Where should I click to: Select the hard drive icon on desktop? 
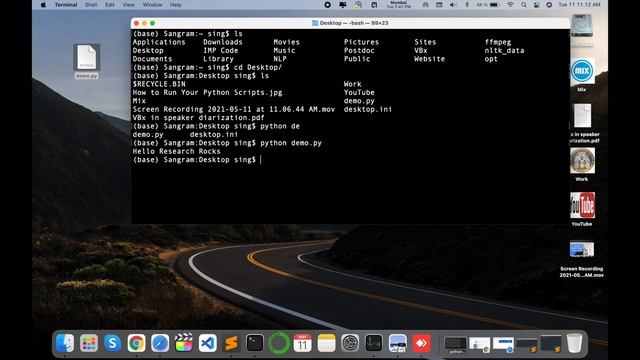click(582, 26)
